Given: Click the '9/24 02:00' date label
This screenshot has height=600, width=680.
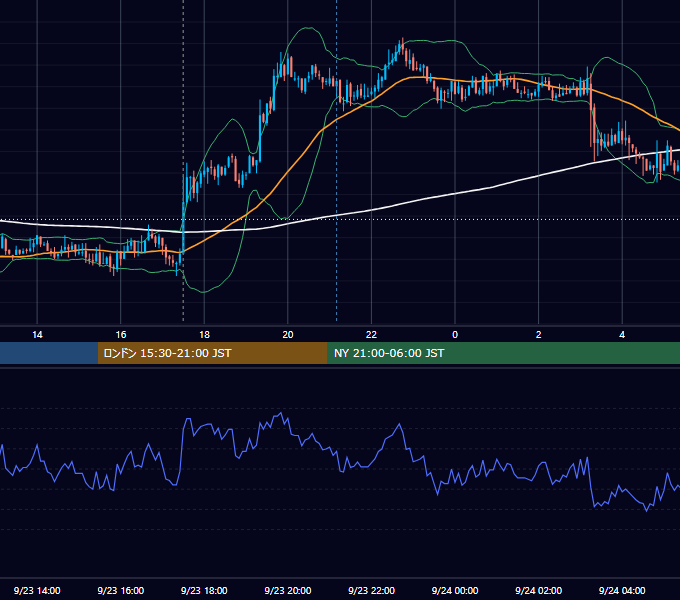Looking at the screenshot, I should click(x=538, y=590).
